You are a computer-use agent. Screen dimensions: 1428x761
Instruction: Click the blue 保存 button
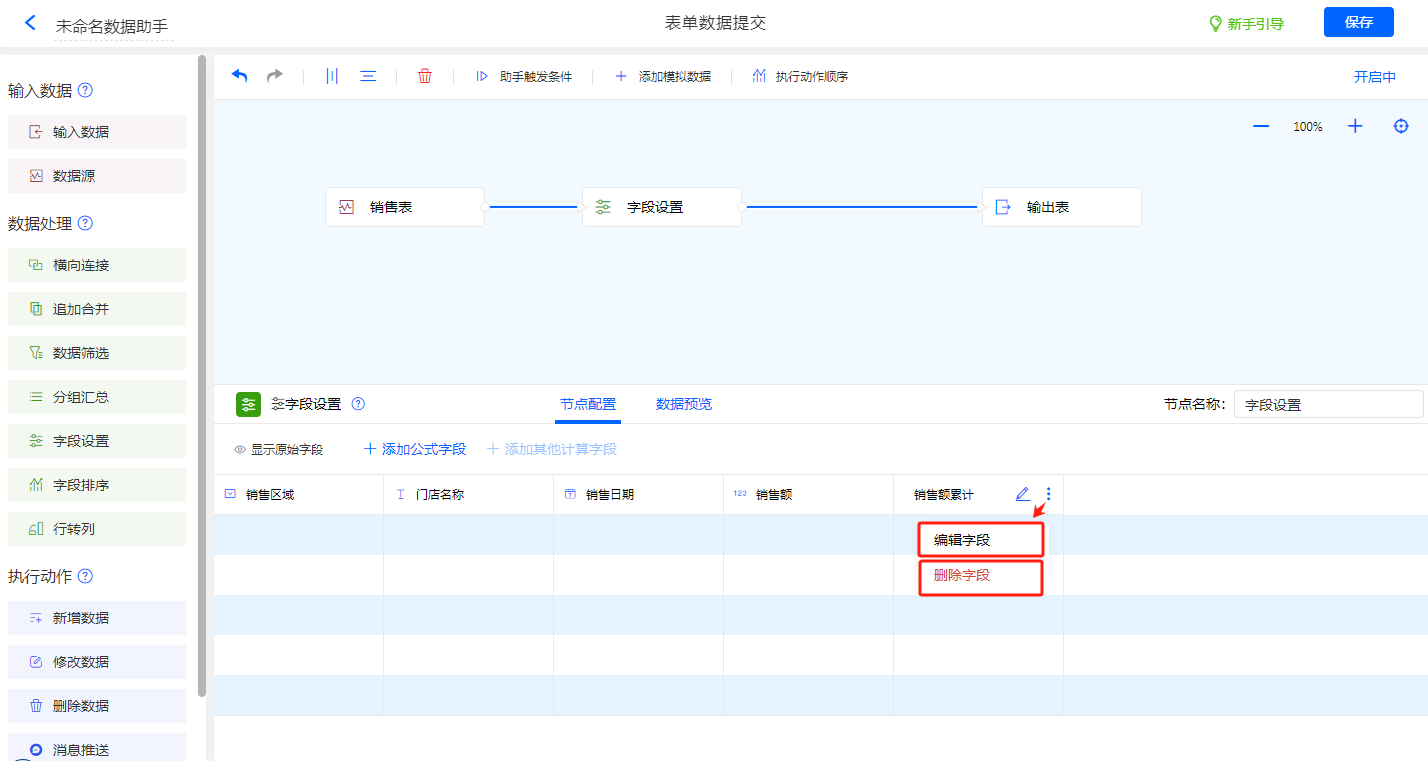click(x=1358, y=22)
